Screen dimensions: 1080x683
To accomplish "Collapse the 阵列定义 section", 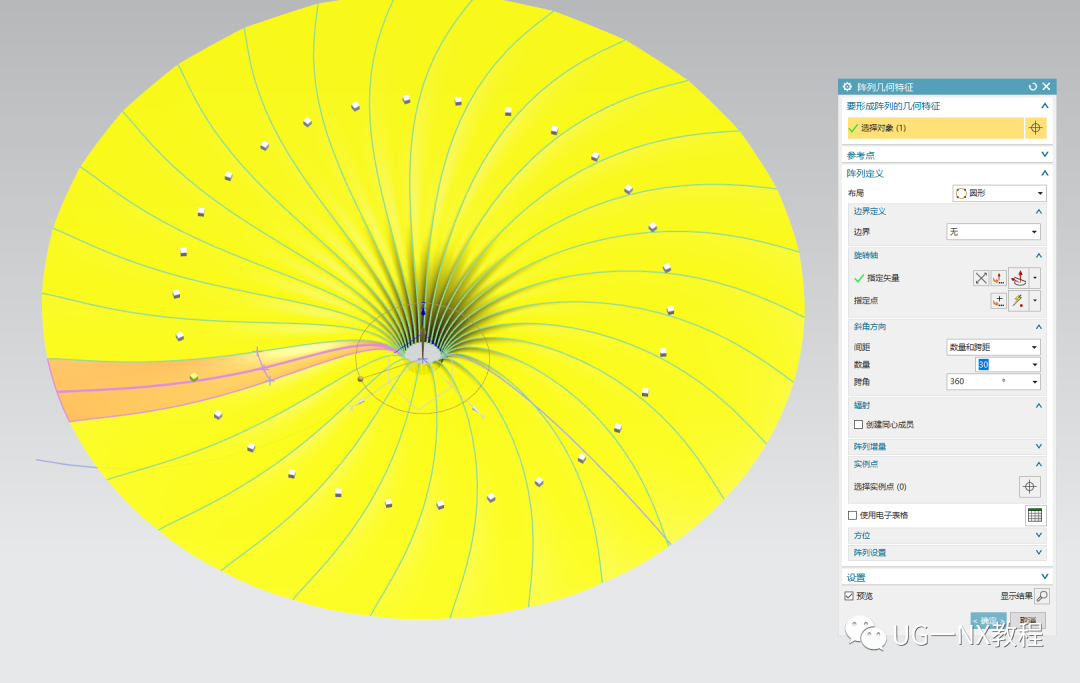I will click(x=1044, y=174).
